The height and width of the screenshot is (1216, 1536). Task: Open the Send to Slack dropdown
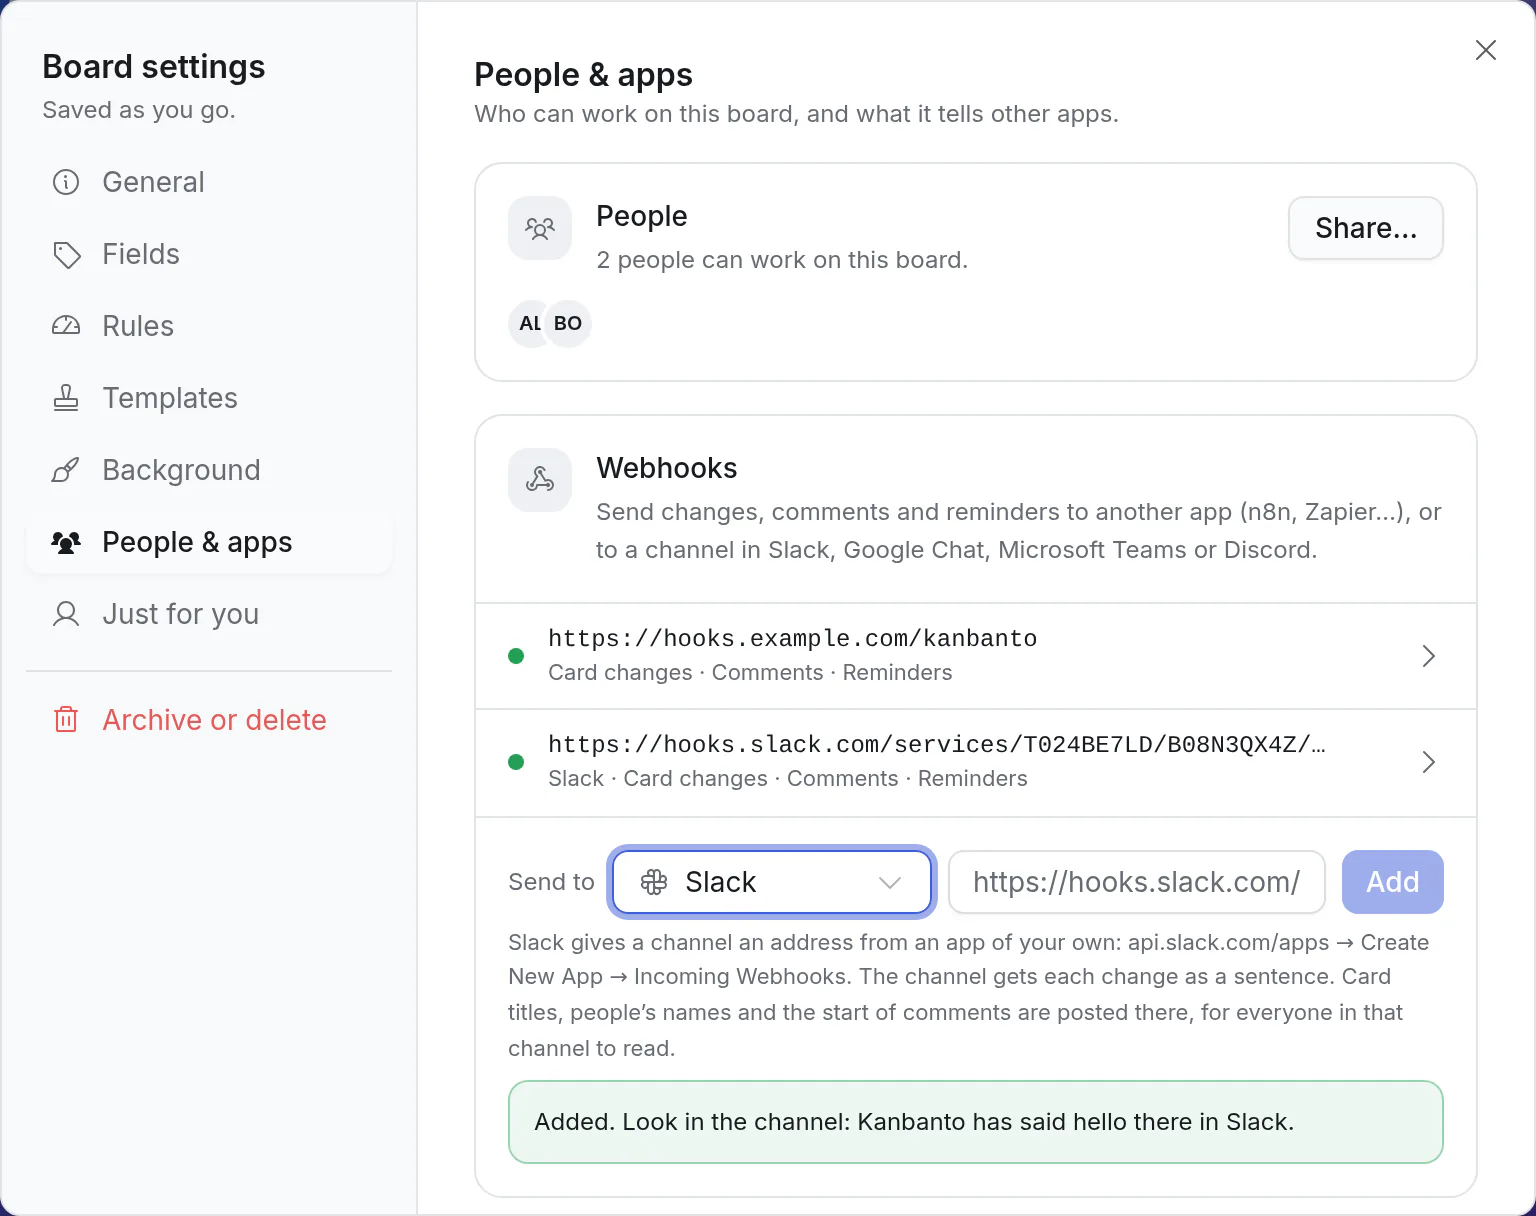click(x=772, y=882)
